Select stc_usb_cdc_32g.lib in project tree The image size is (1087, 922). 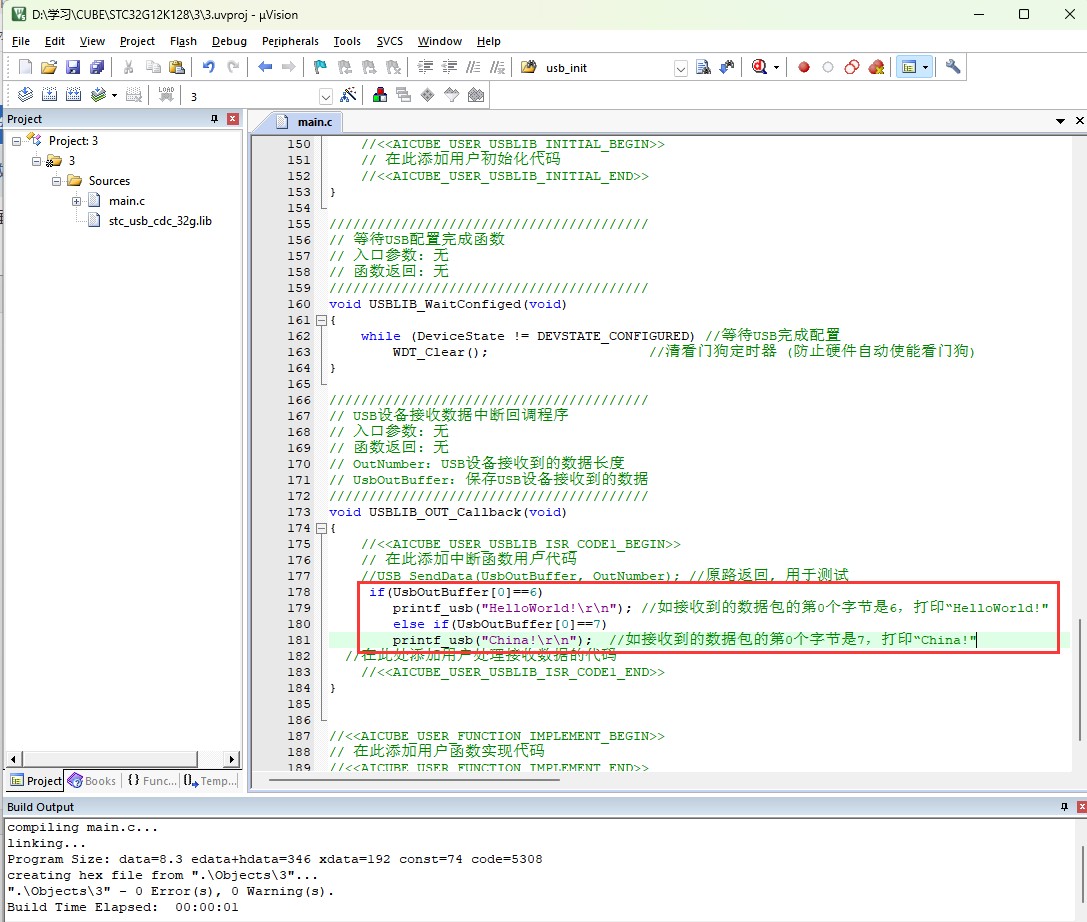159,221
